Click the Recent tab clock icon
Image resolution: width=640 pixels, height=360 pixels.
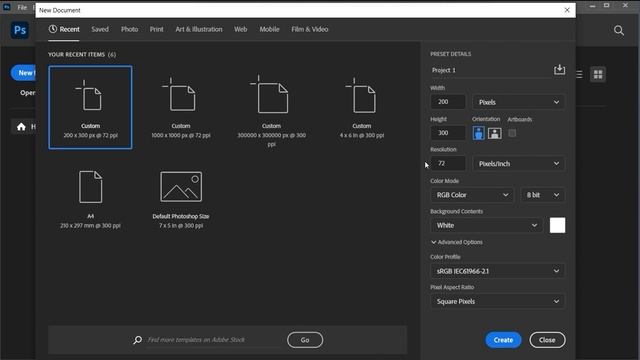[53, 29]
